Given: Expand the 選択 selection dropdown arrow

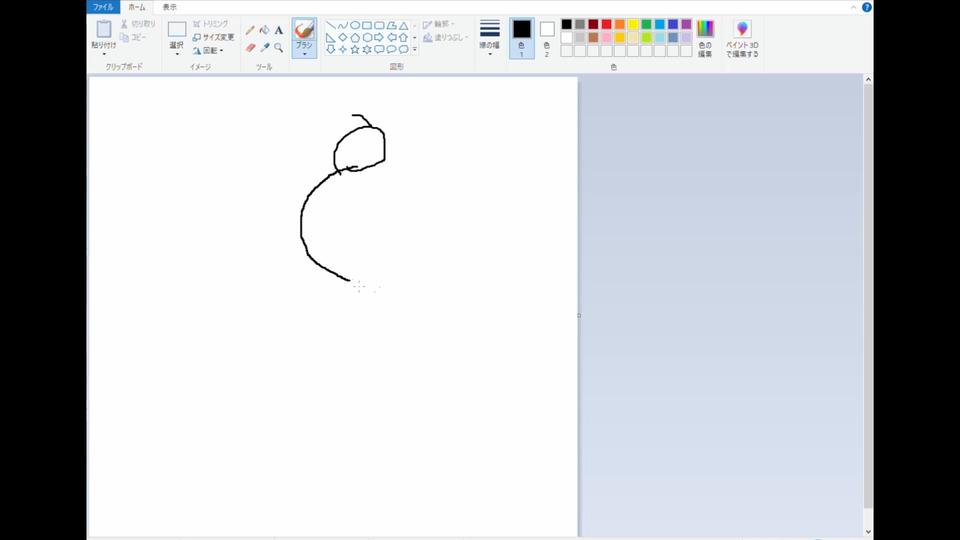Looking at the screenshot, I should (177, 54).
